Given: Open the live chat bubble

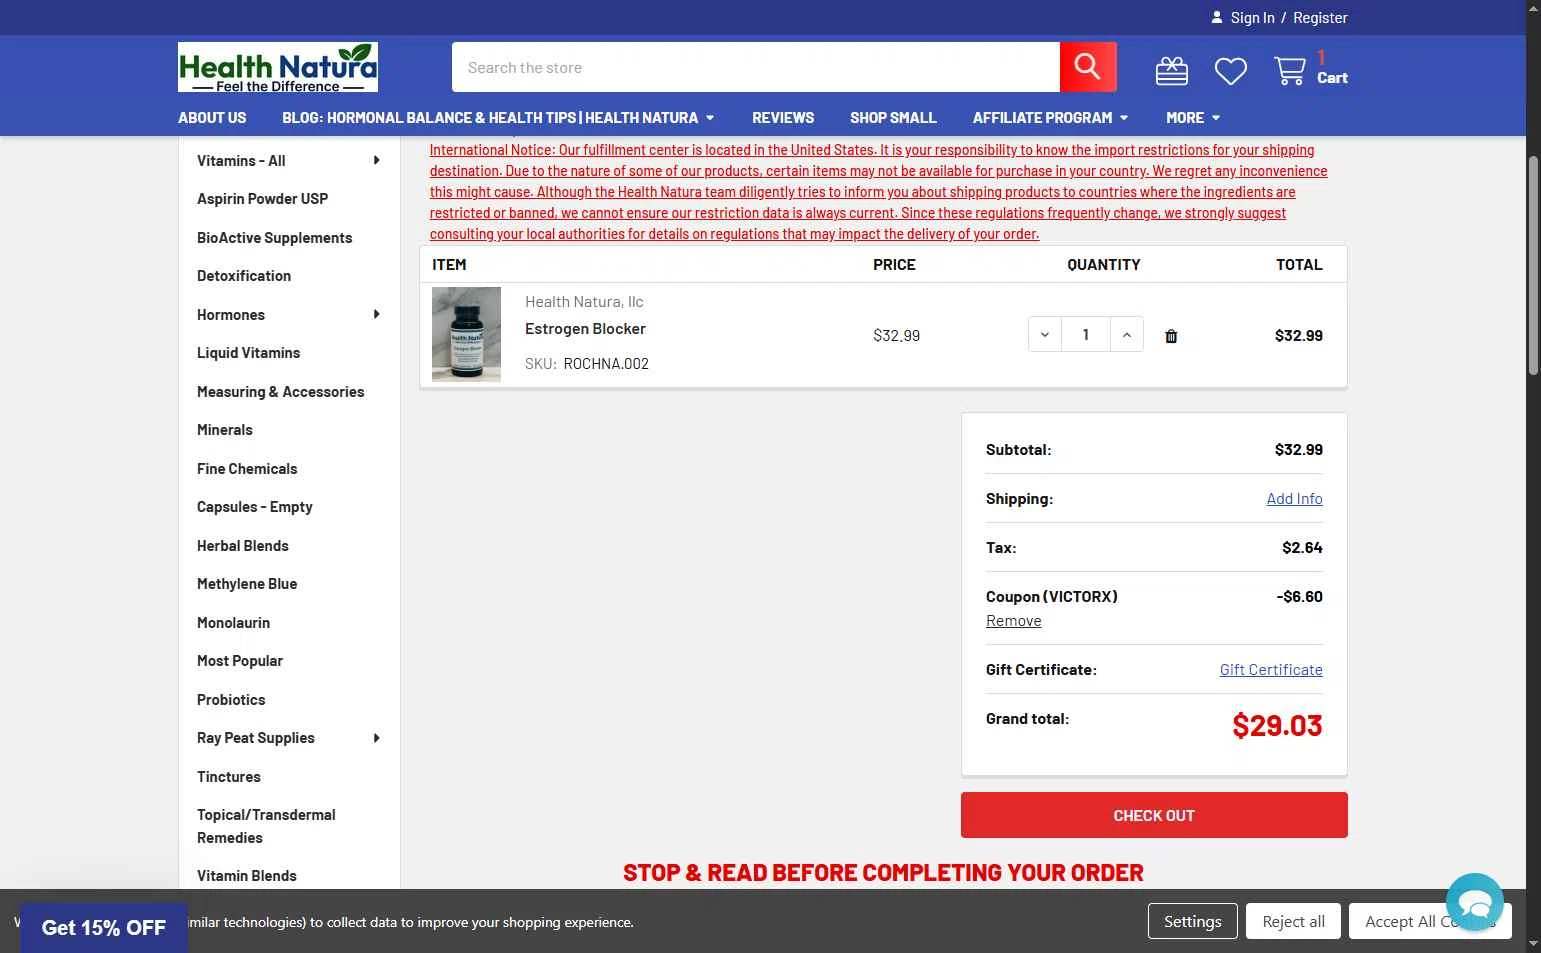Looking at the screenshot, I should pyautogui.click(x=1475, y=902).
